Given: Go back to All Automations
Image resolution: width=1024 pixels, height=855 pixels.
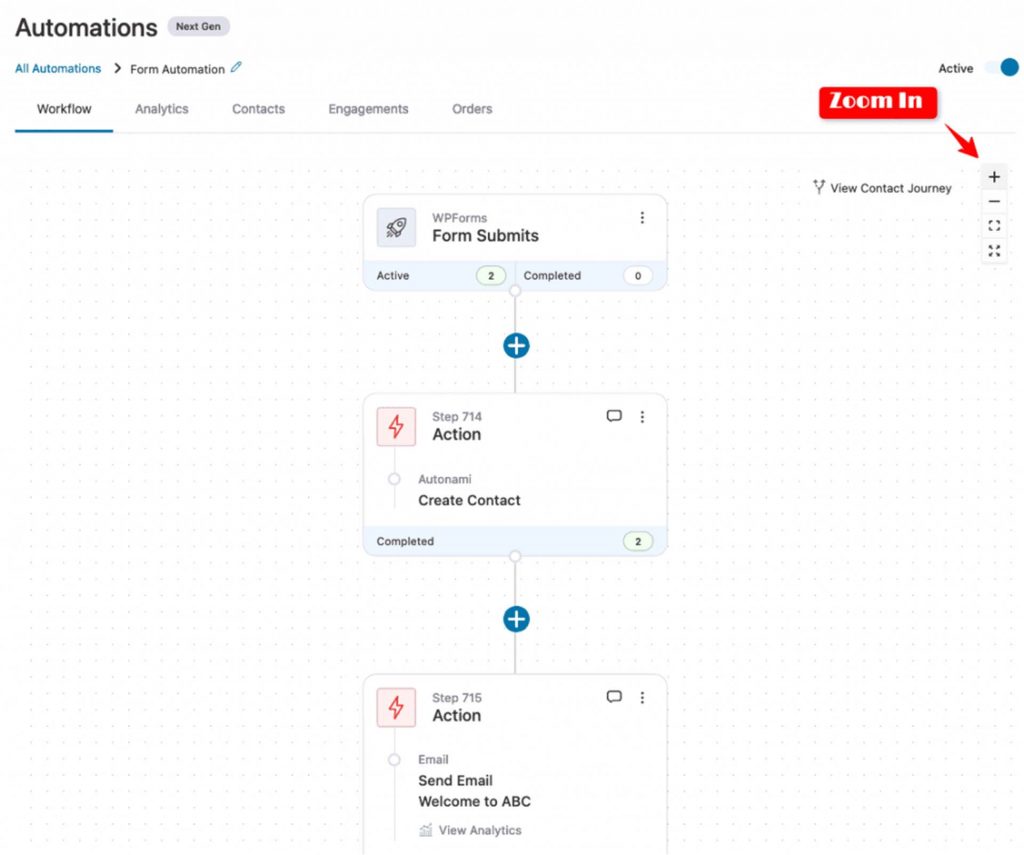Looking at the screenshot, I should coord(58,69).
